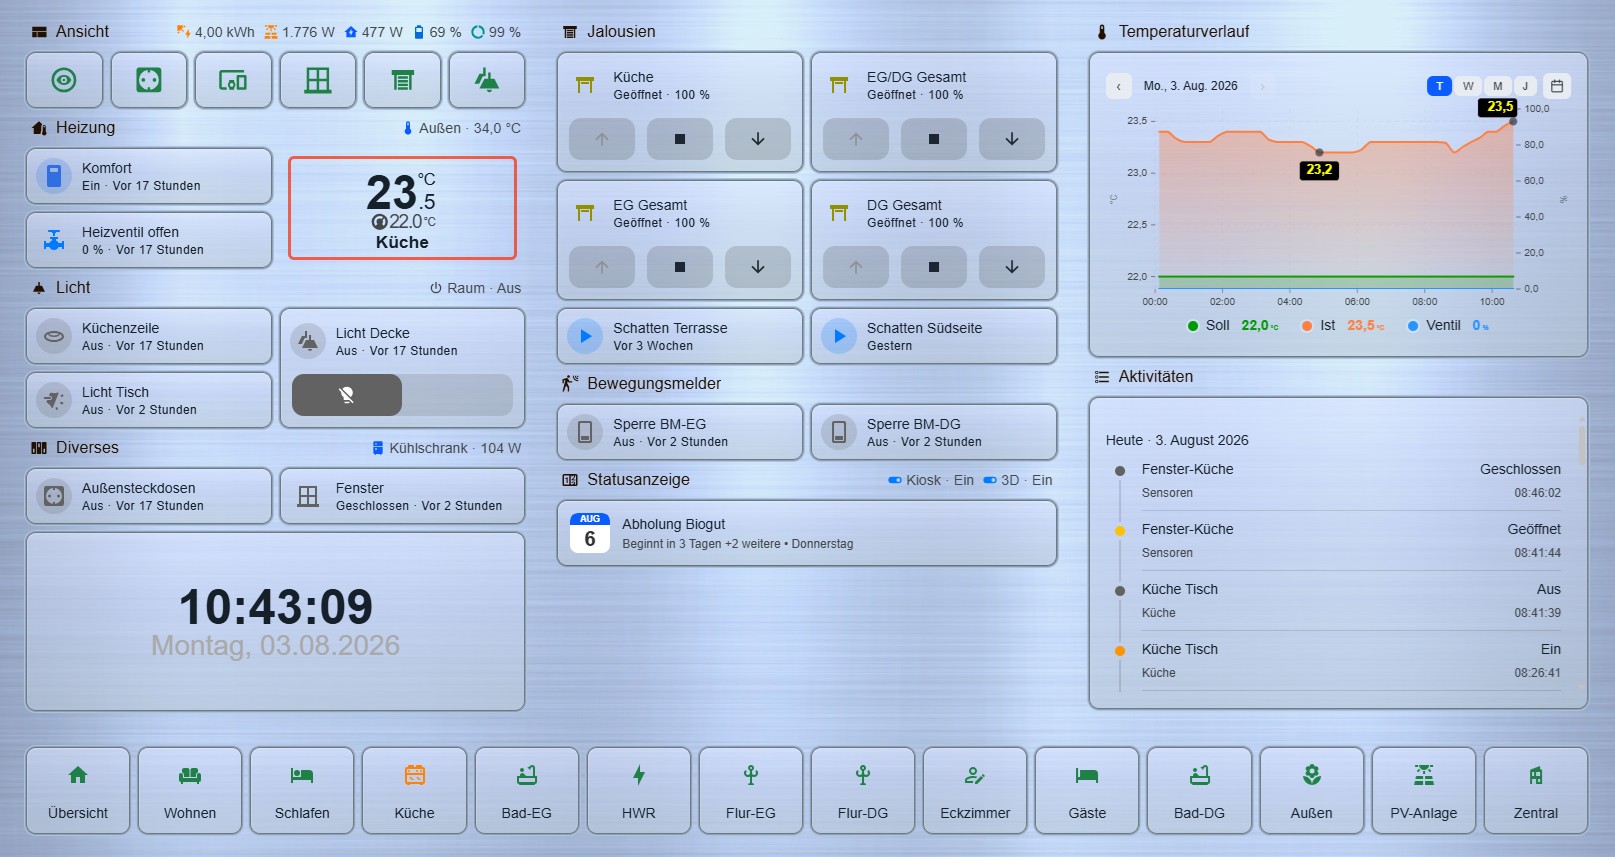This screenshot has height=857, width=1615.
Task: Toggle Kiosk mode chip
Action: (x=931, y=480)
